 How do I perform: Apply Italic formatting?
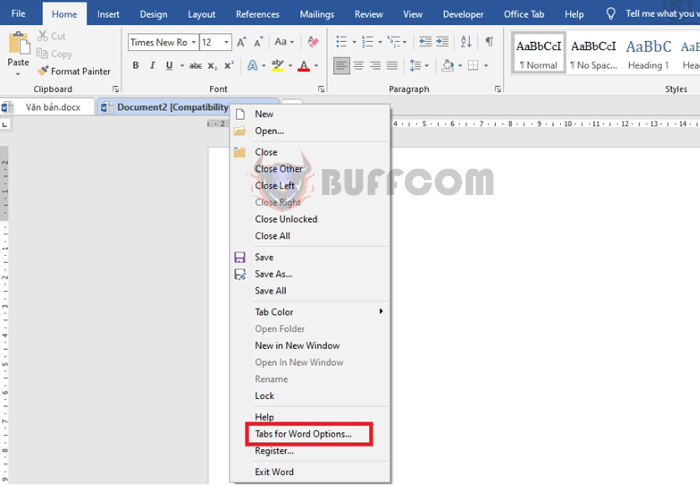click(152, 66)
